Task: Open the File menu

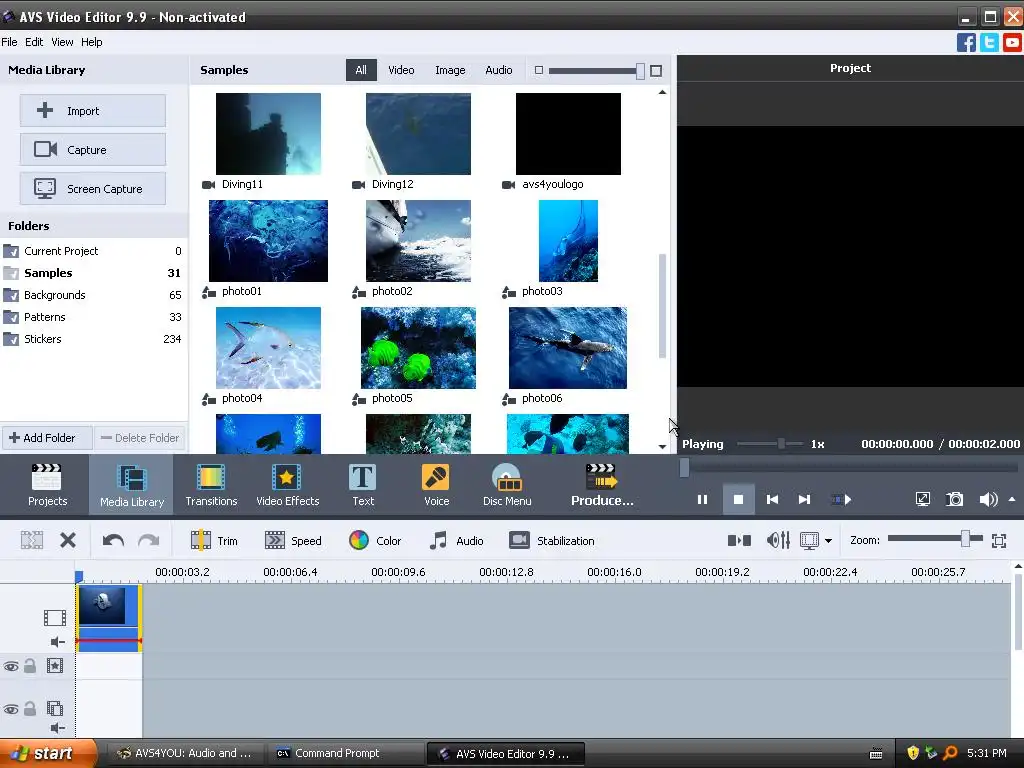Action: pos(9,42)
